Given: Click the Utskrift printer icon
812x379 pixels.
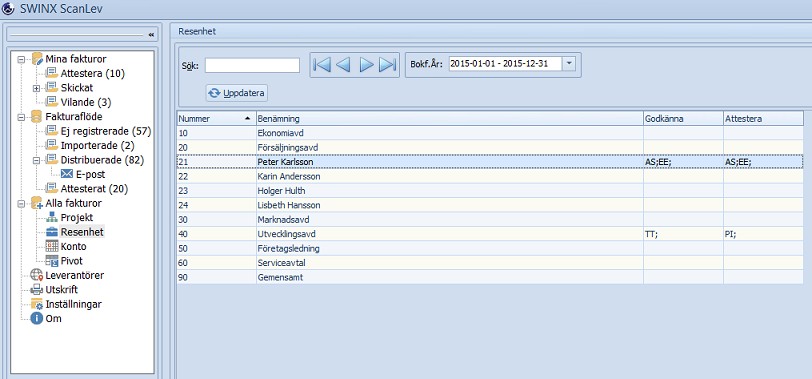Looking at the screenshot, I should pyautogui.click(x=37, y=290).
